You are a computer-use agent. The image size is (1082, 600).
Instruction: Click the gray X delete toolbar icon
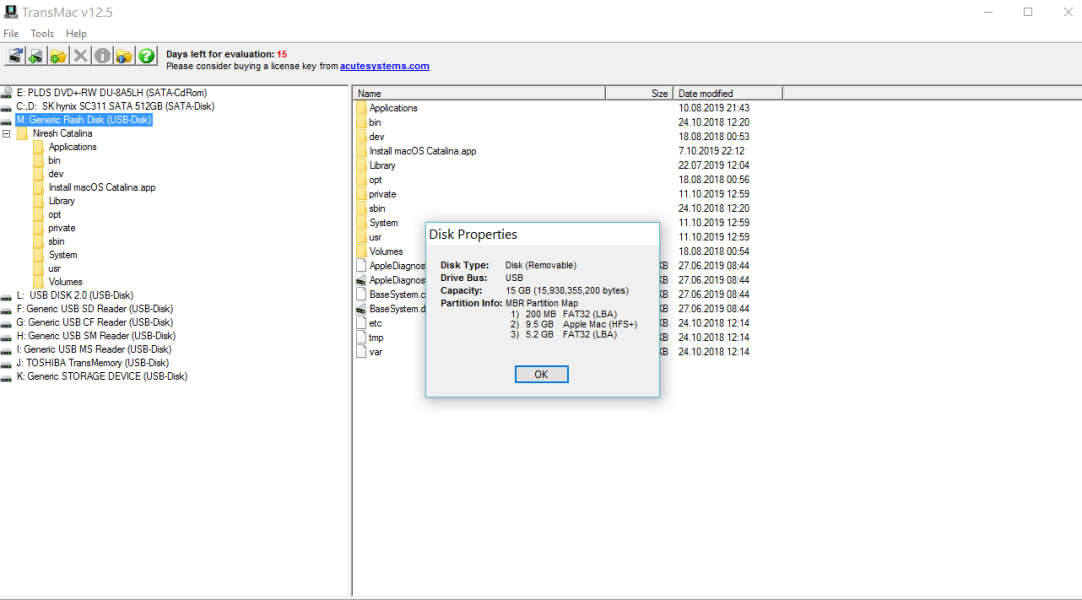pyautogui.click(x=81, y=56)
